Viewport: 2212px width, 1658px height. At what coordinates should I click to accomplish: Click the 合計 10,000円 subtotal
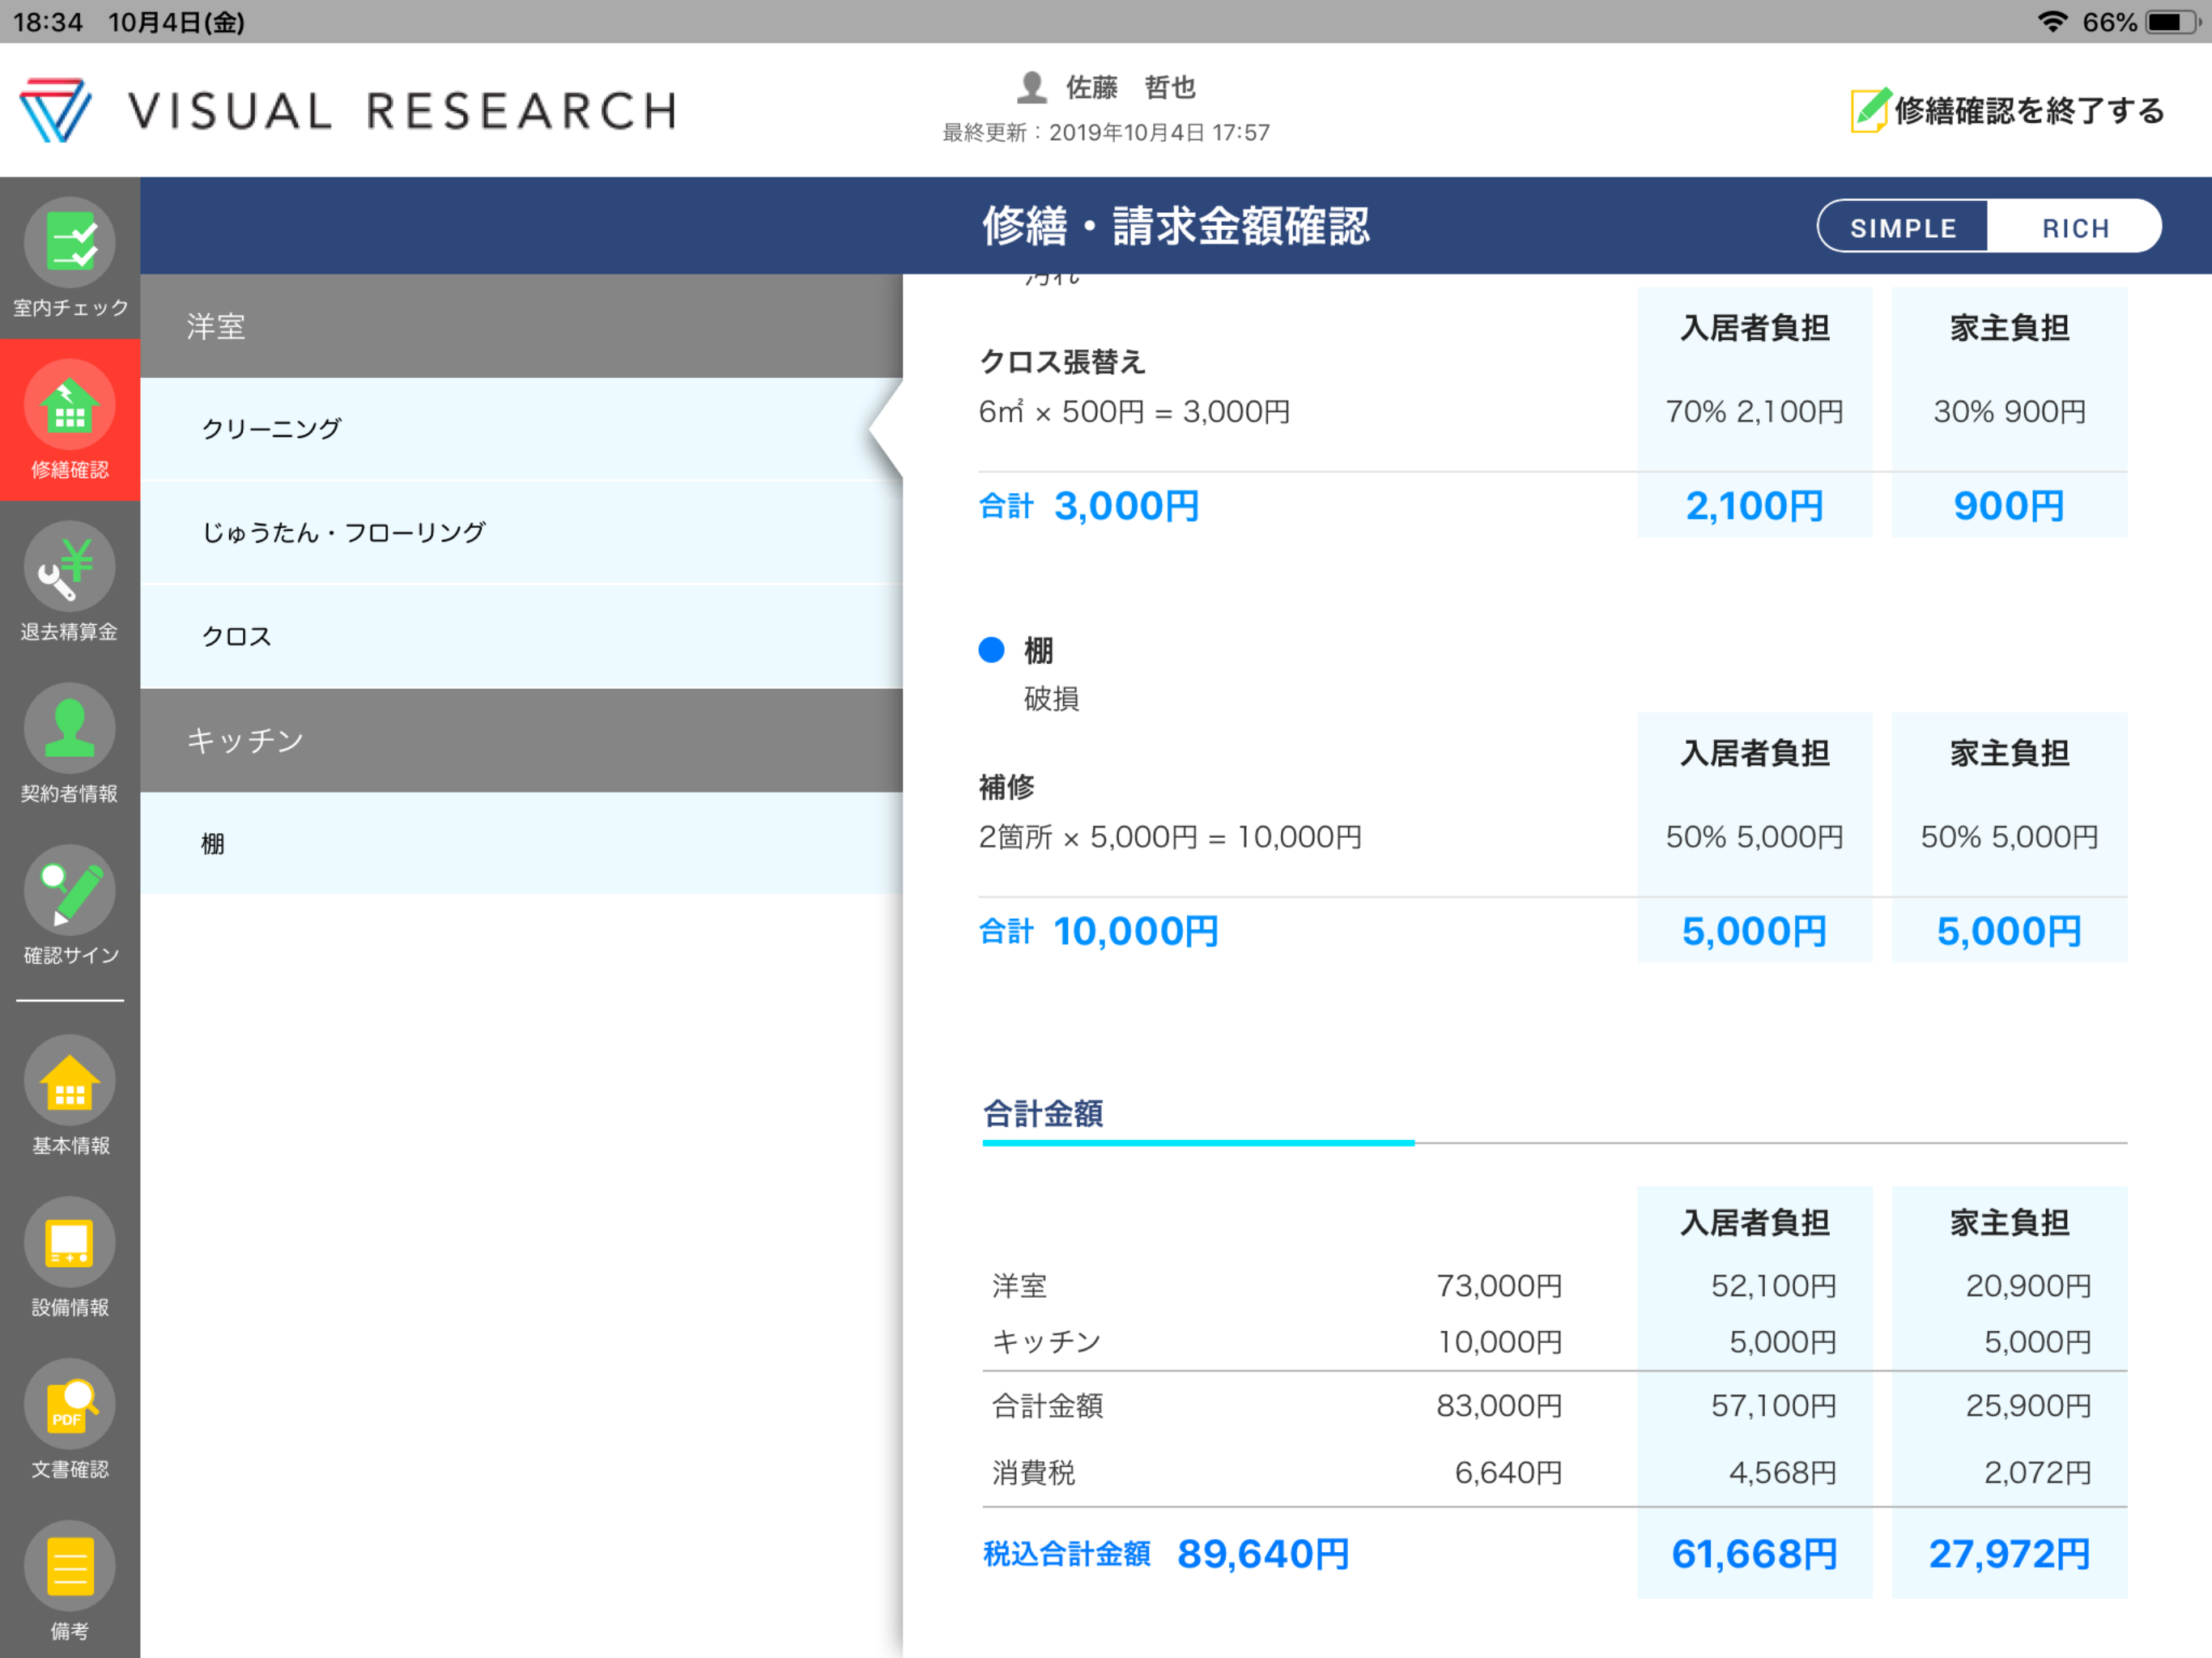[x=1099, y=931]
